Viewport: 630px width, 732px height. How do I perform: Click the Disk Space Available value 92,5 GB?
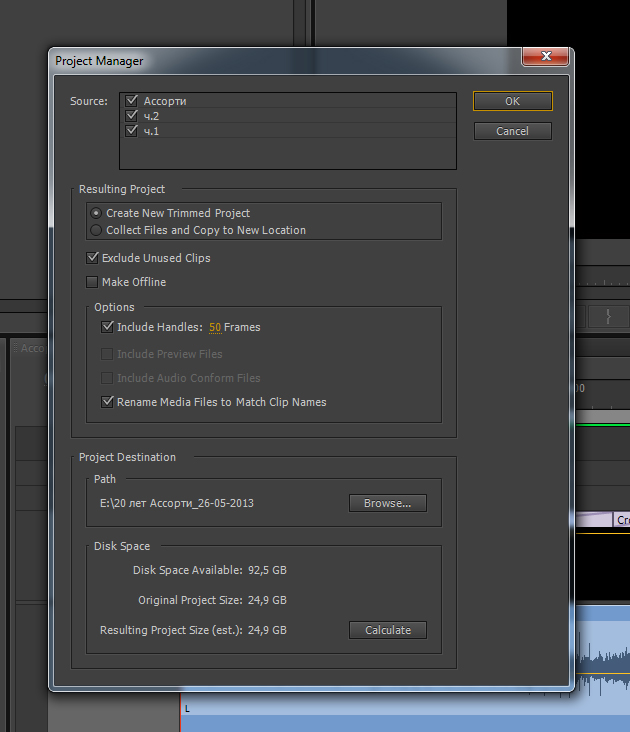pos(267,570)
